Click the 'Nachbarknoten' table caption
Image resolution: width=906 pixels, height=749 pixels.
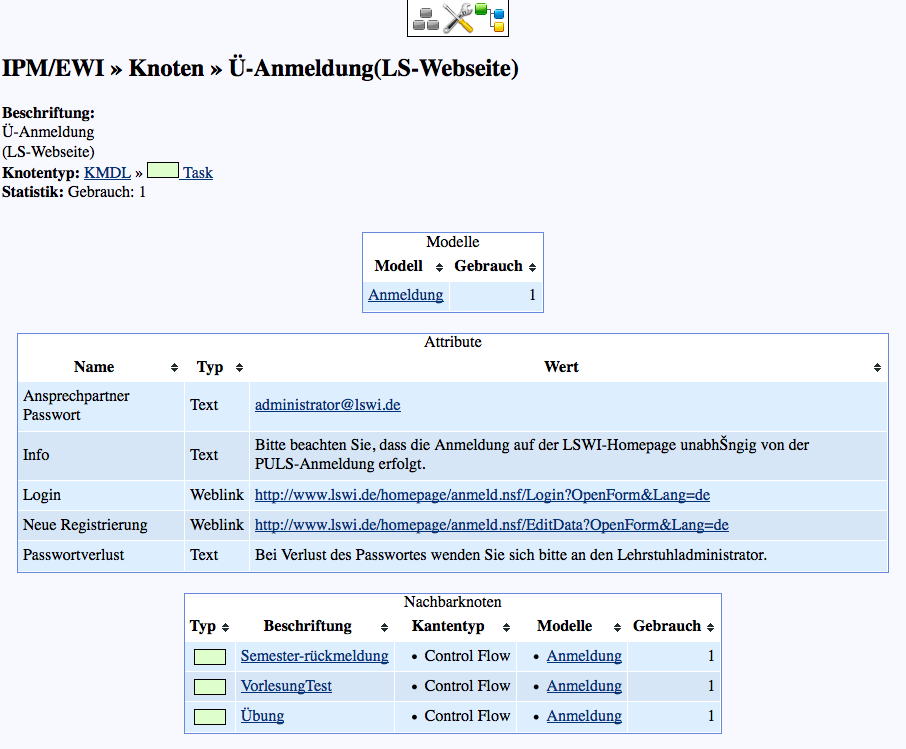(x=452, y=602)
